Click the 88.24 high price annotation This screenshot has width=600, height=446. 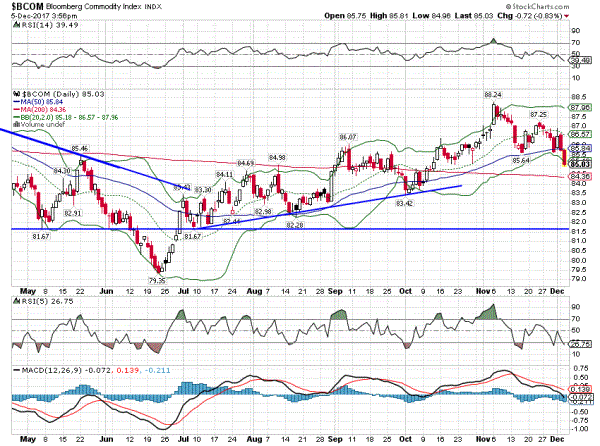click(493, 94)
